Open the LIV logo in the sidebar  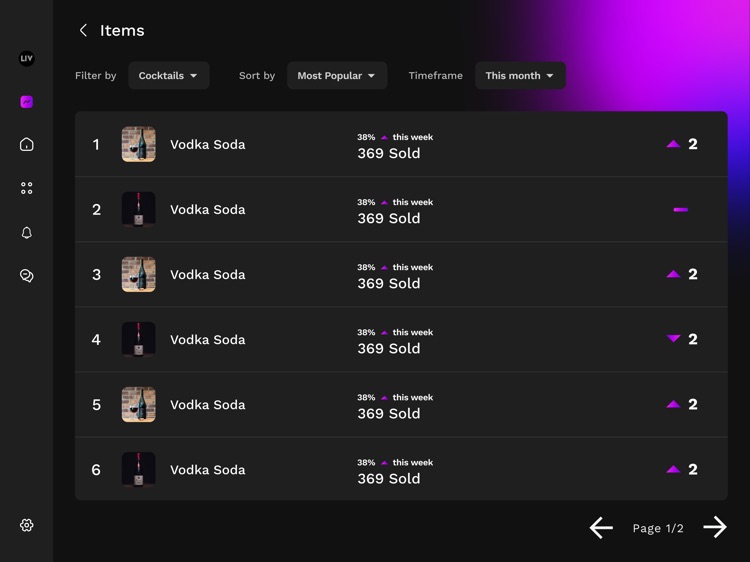coord(27,58)
